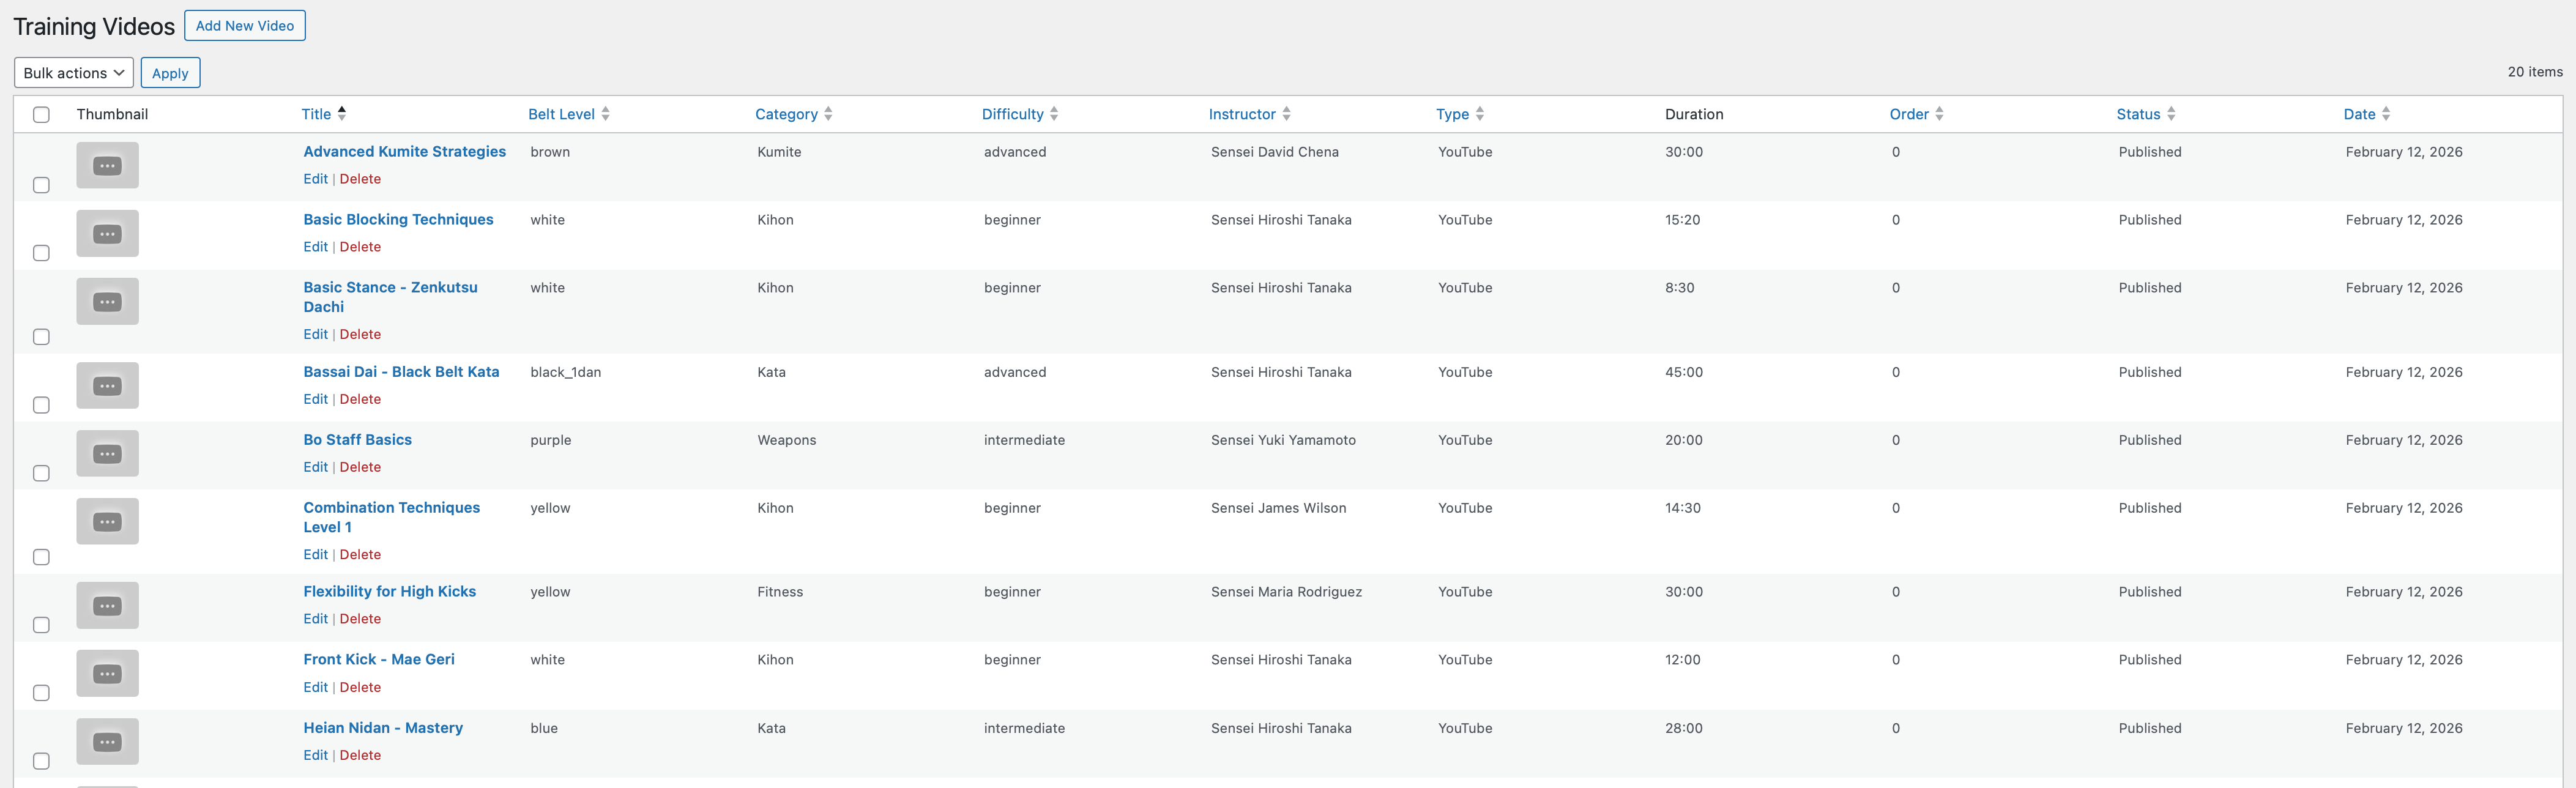
Task: Open Basic Blocking Techniques video
Action: pos(398,219)
